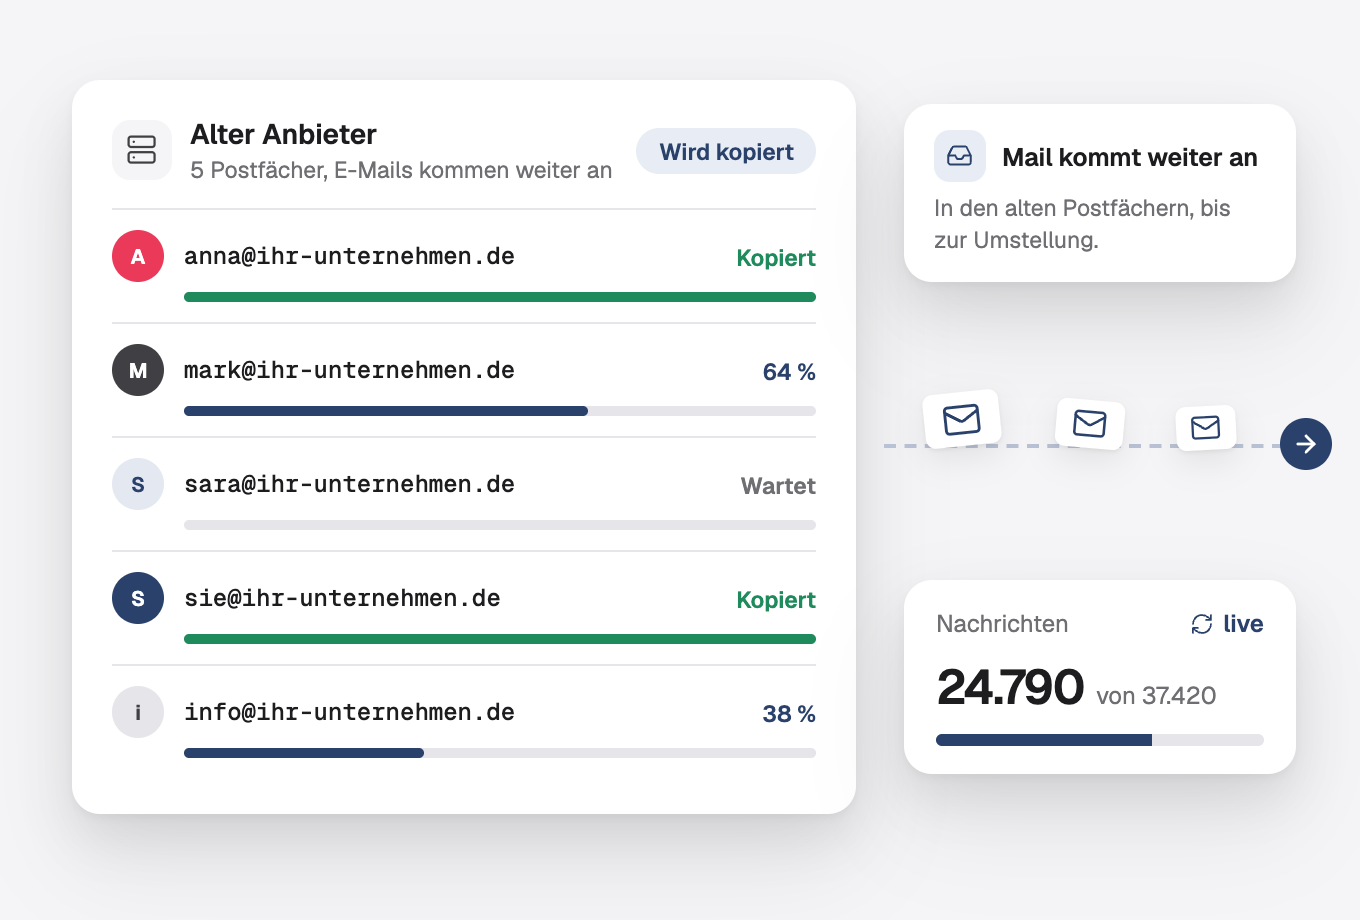Select sara@ihr-unternehmen.de address
Screen dimensions: 1360x920
[x=349, y=484]
